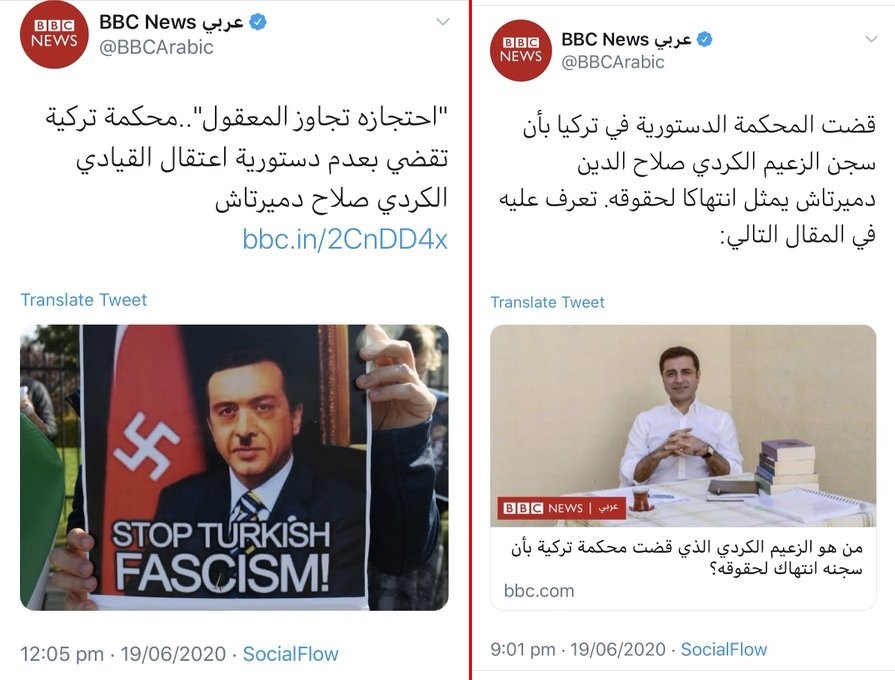Image resolution: width=895 pixels, height=680 pixels.
Task: Expand left tweet options chevron
Action: 443,22
